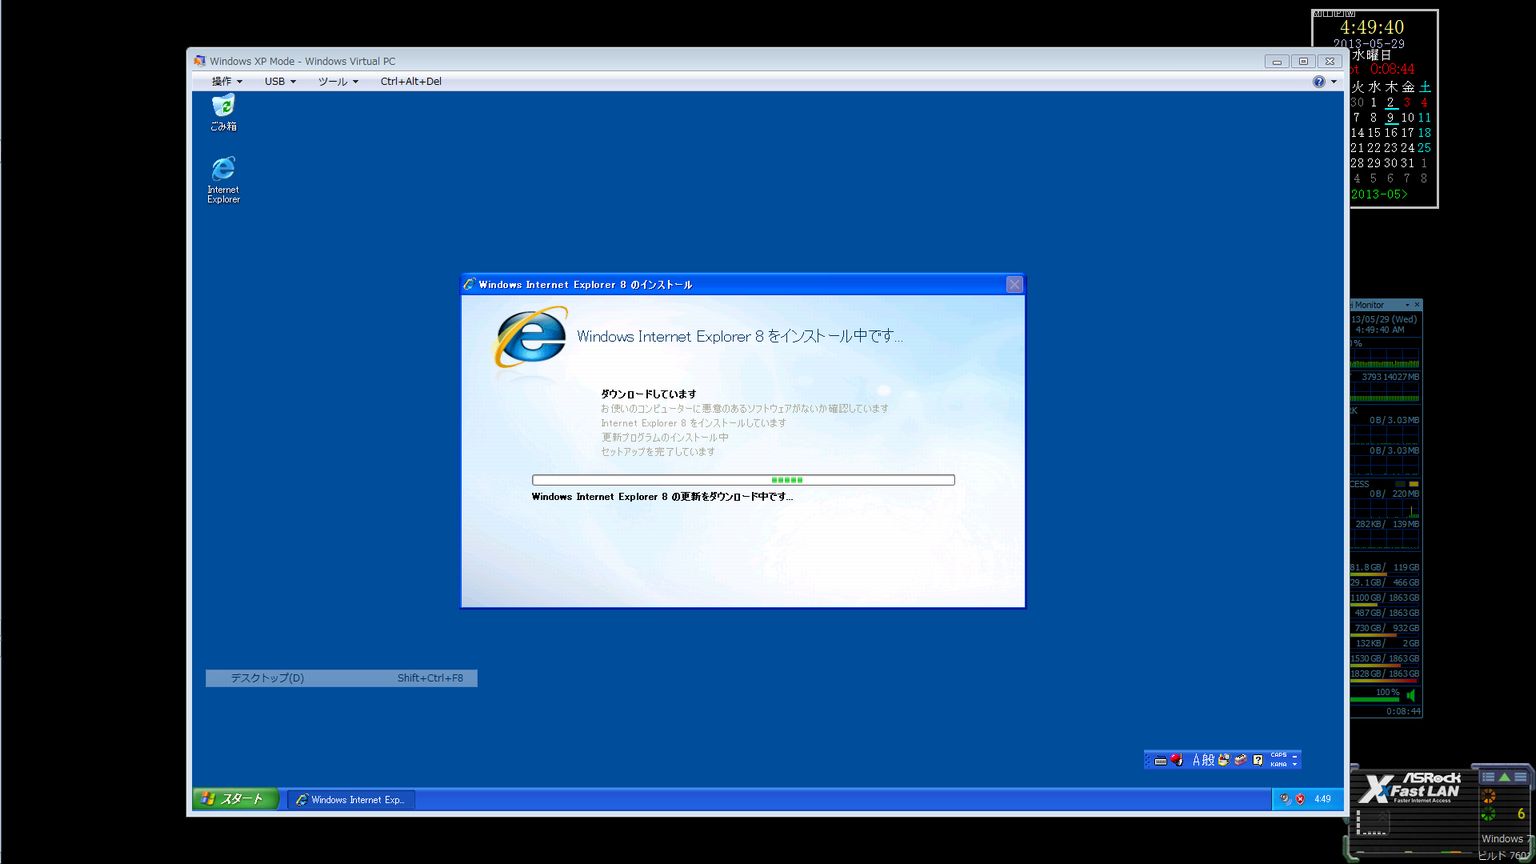Toggle the KANA indicator in the language bar
The width and height of the screenshot is (1536, 864).
1278,765
